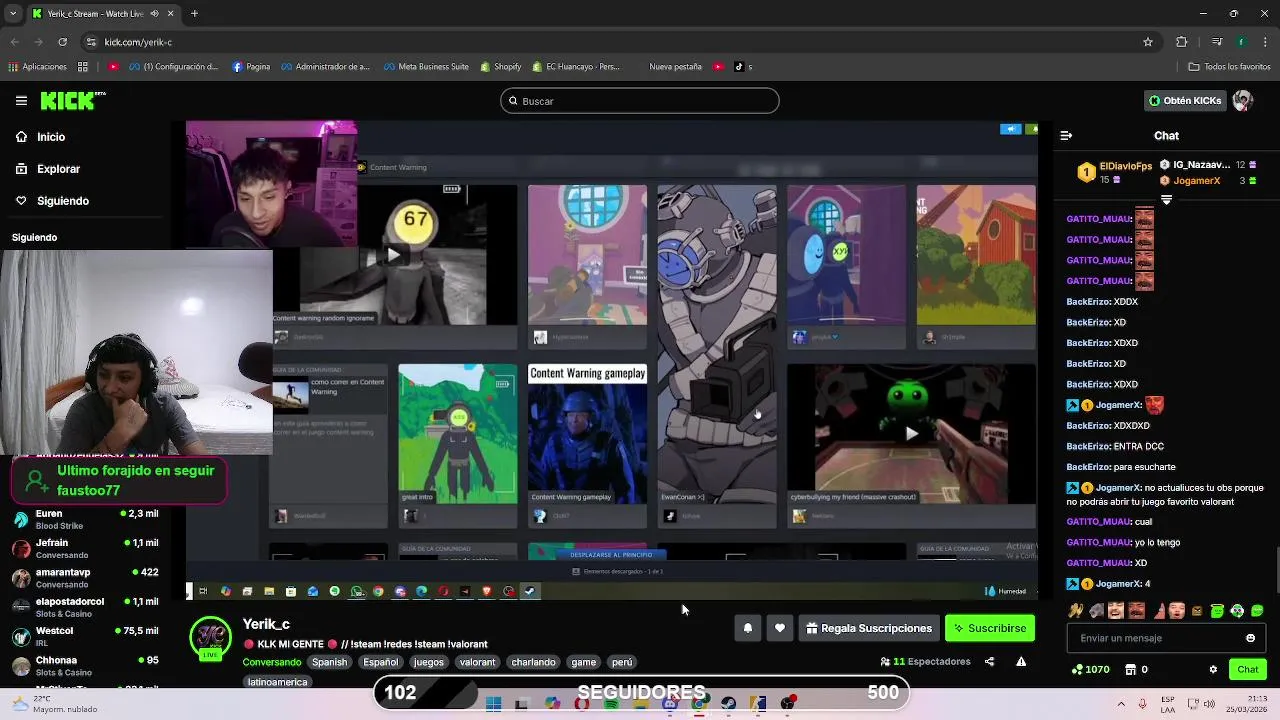
Task: Open Meta Business Suite bookmark
Action: coord(426,67)
